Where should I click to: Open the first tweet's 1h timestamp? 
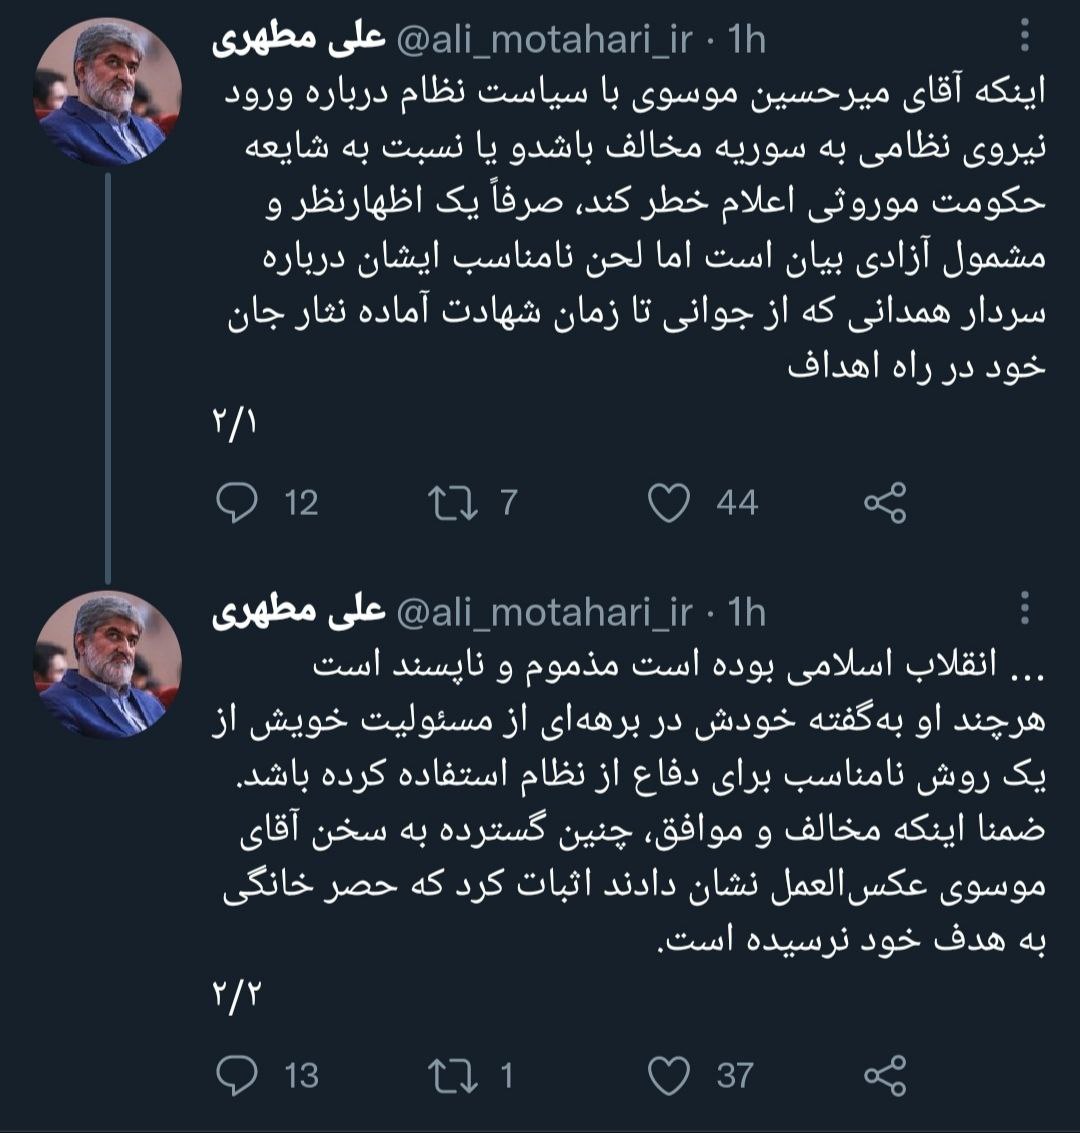[747, 41]
